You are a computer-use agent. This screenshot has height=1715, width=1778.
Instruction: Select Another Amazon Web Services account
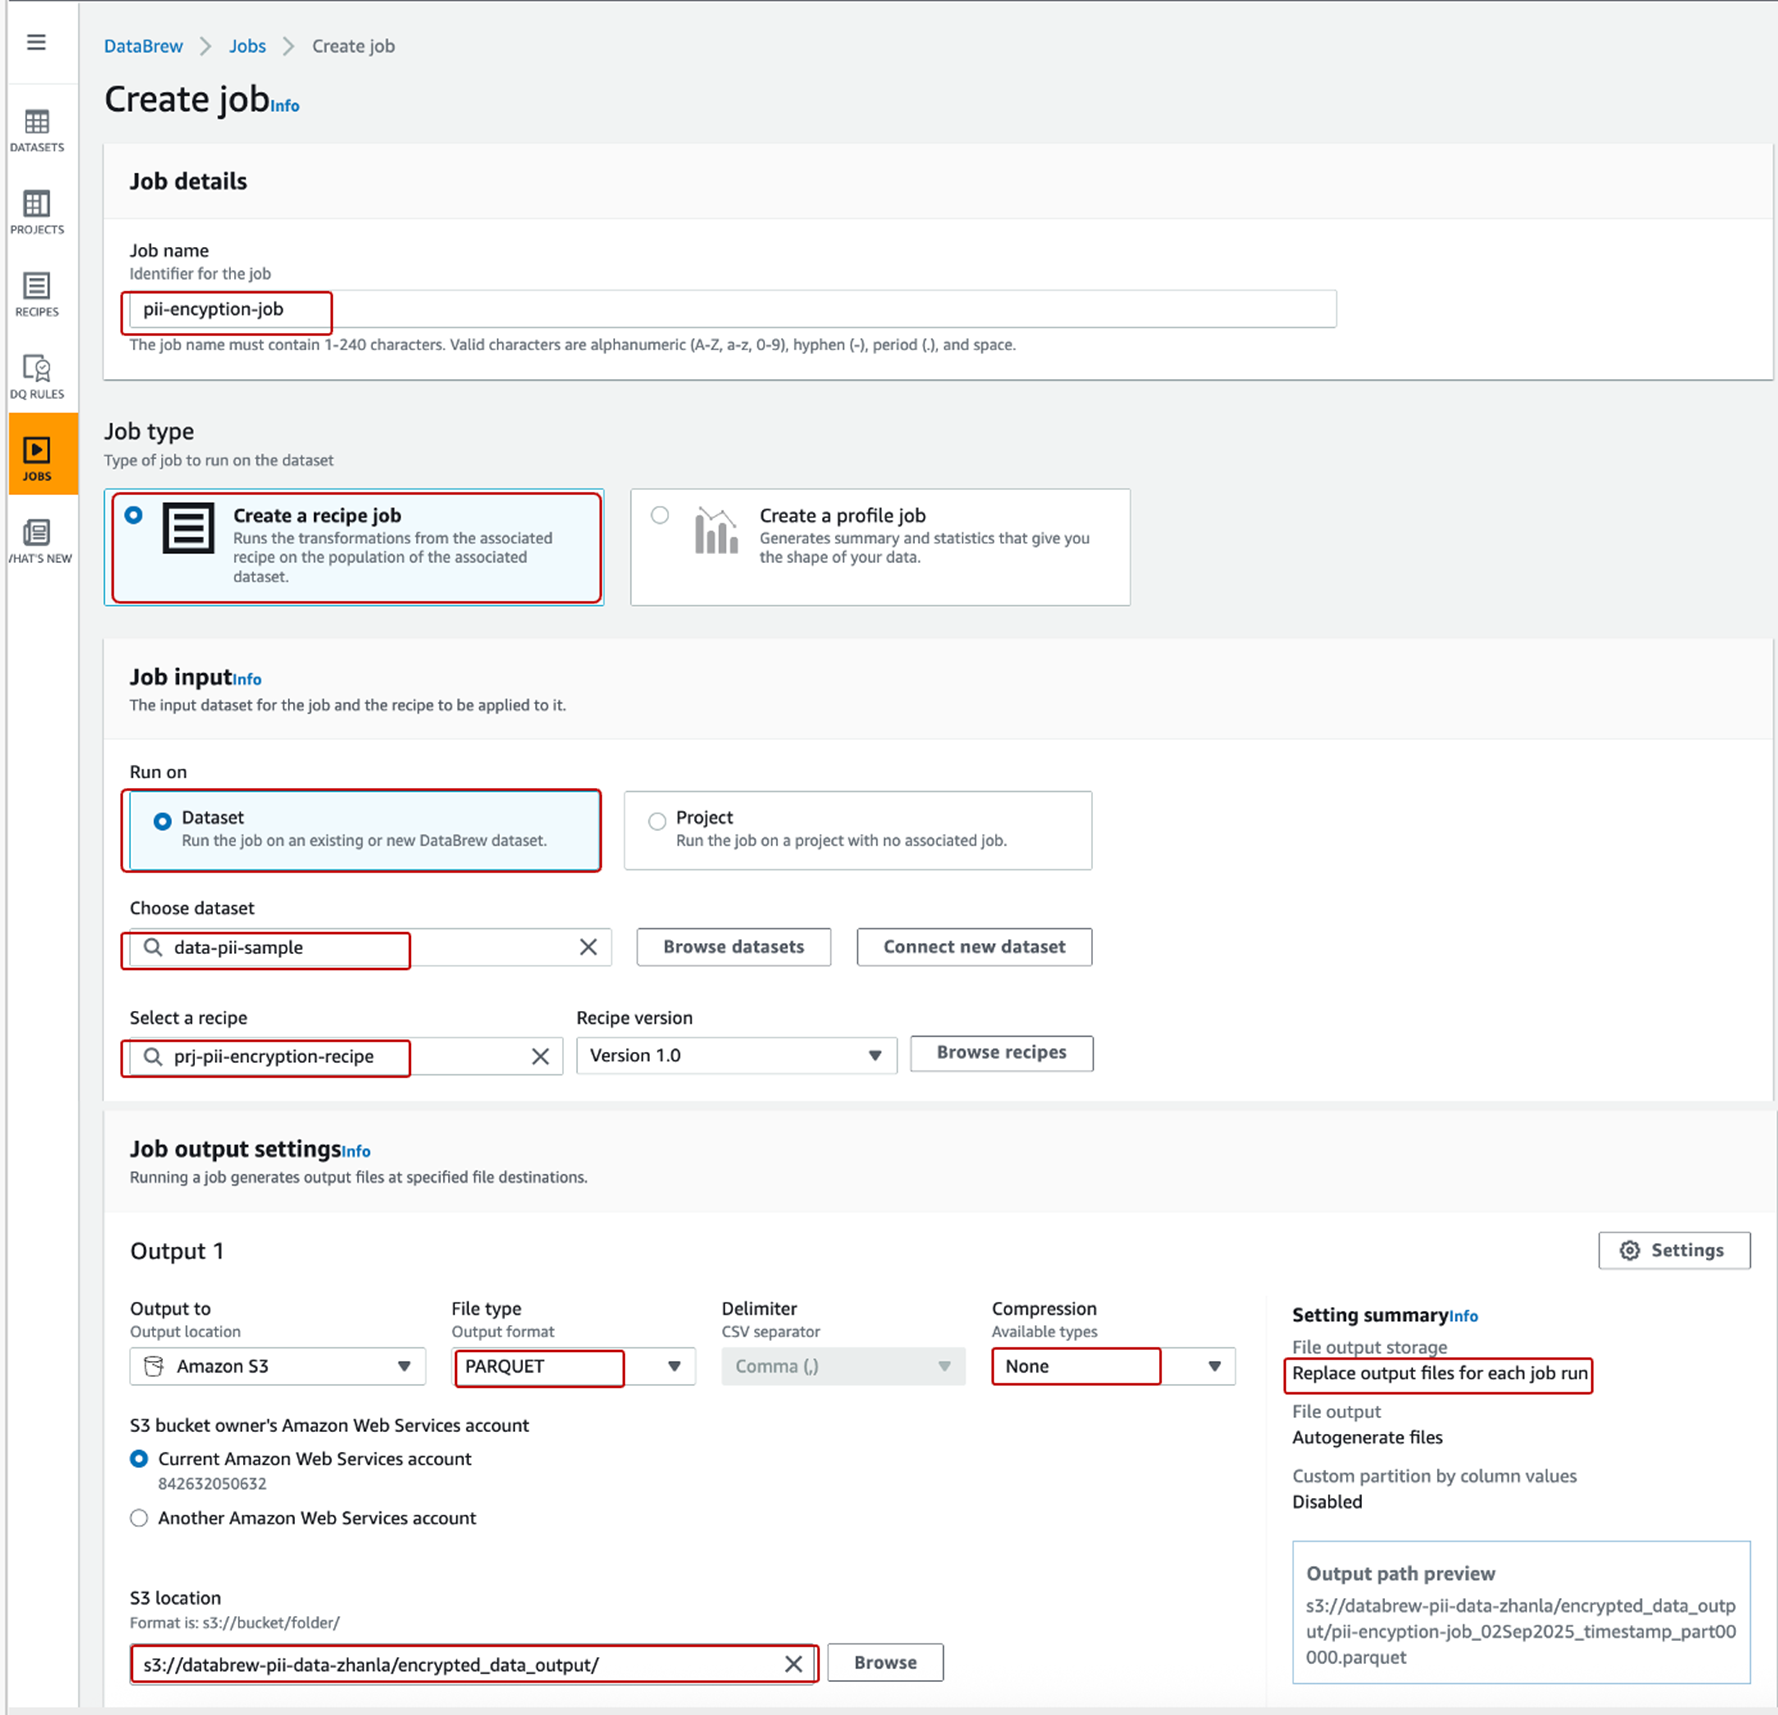[140, 1518]
